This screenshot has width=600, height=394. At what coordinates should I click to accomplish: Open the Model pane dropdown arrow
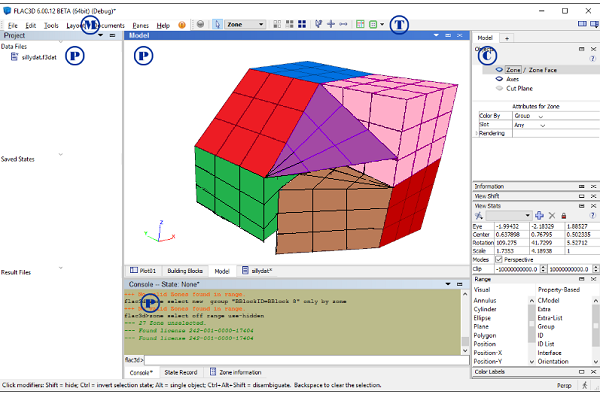[436, 36]
